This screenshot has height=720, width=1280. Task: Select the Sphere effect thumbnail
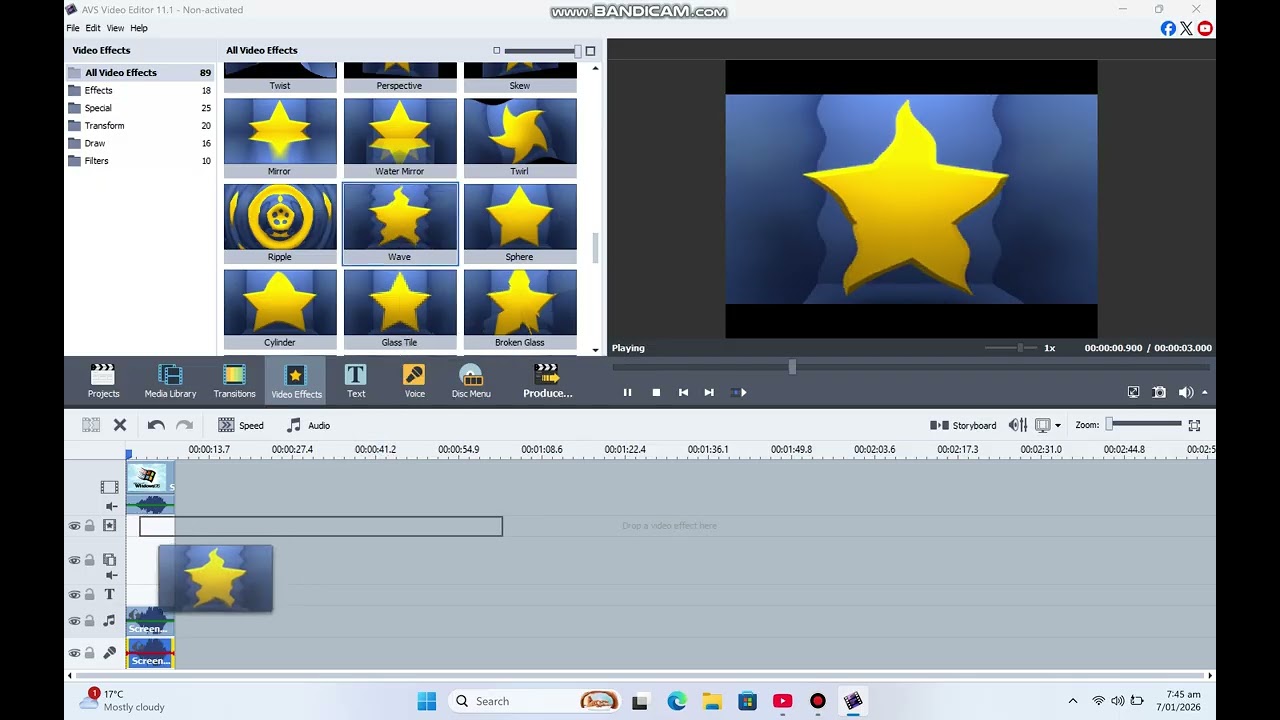[520, 223]
